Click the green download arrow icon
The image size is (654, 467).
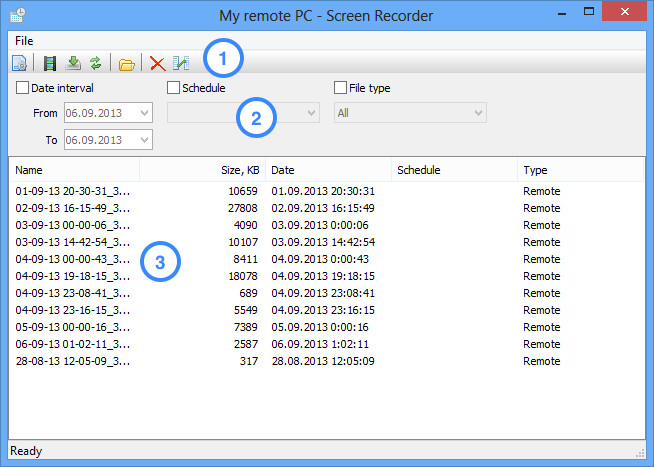pyautogui.click(x=73, y=64)
